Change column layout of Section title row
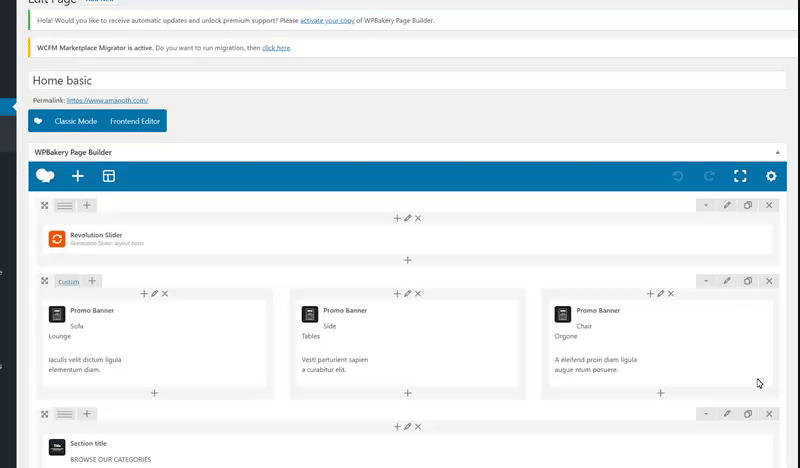The width and height of the screenshot is (800, 468). (65, 414)
